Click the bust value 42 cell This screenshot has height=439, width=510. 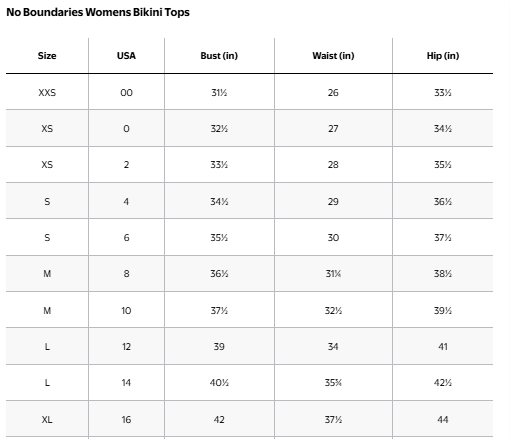pos(219,419)
